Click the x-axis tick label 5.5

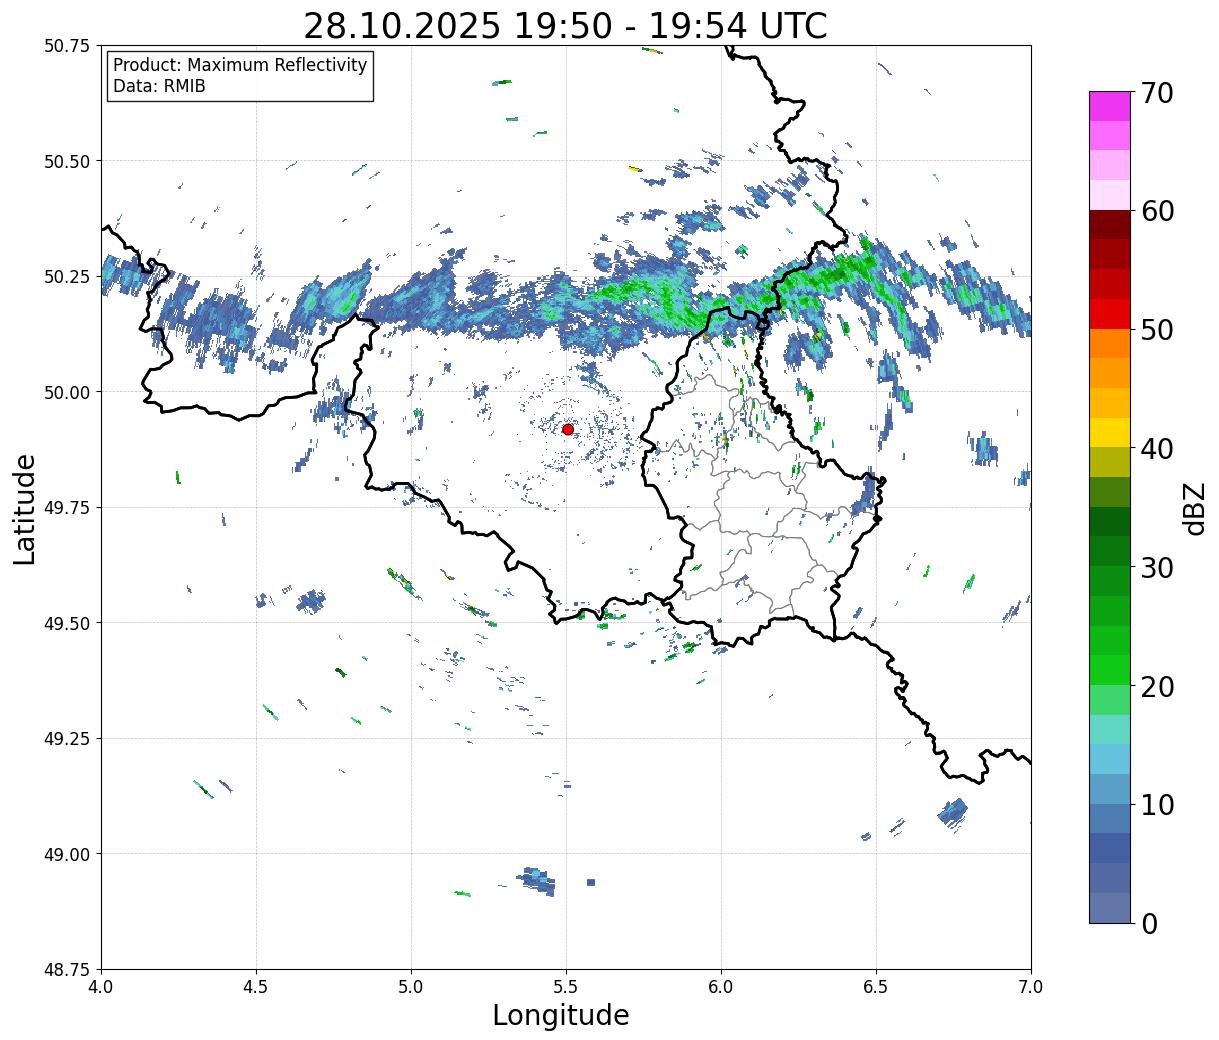tap(566, 987)
